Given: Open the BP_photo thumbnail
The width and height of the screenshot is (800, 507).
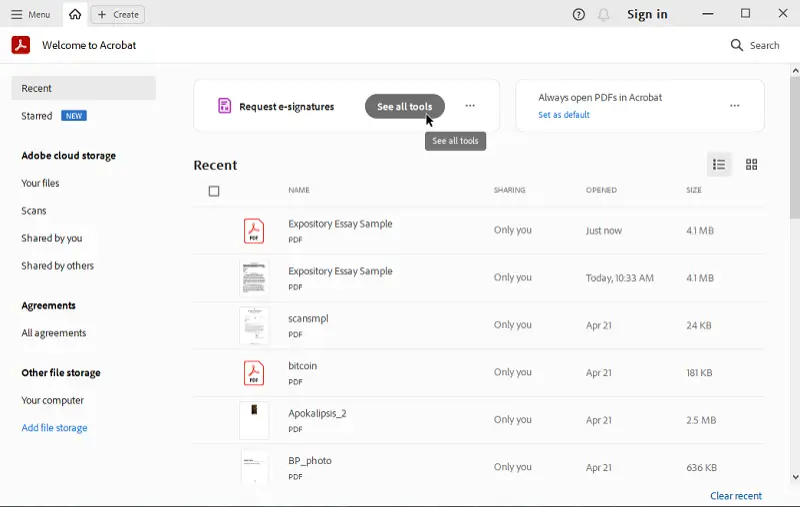Looking at the screenshot, I should pyautogui.click(x=254, y=467).
